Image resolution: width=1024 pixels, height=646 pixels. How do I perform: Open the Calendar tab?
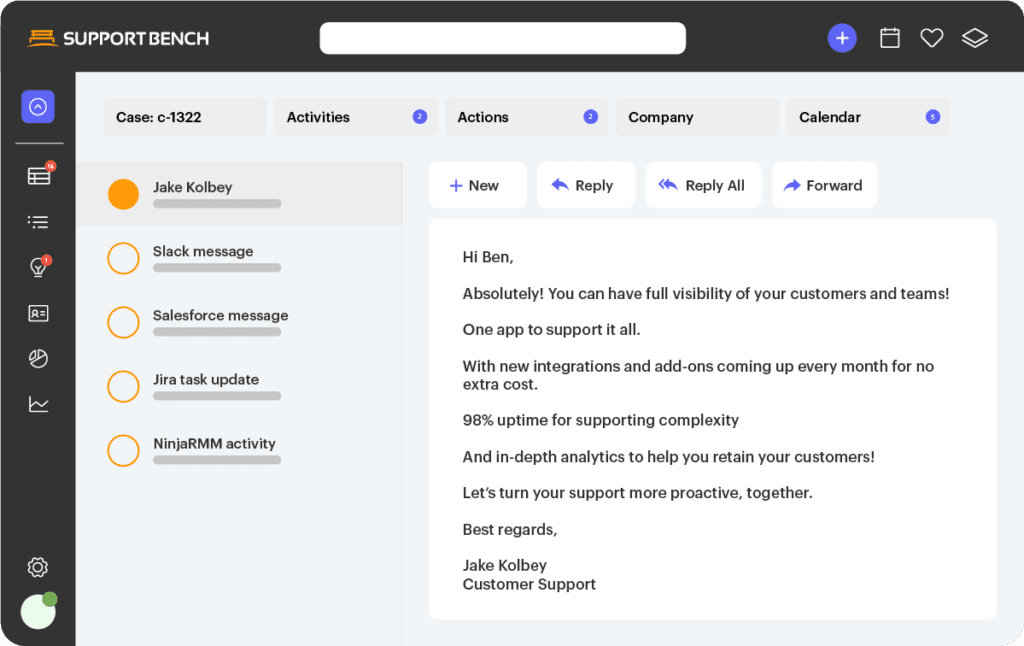(867, 117)
